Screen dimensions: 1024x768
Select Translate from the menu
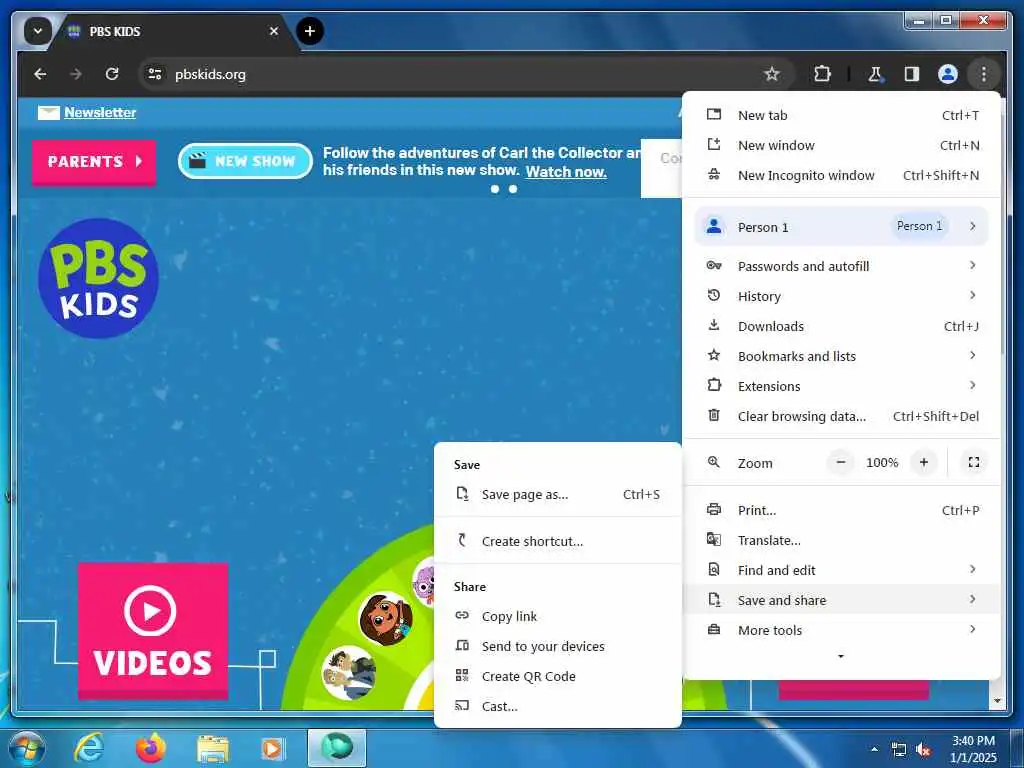(x=841, y=540)
